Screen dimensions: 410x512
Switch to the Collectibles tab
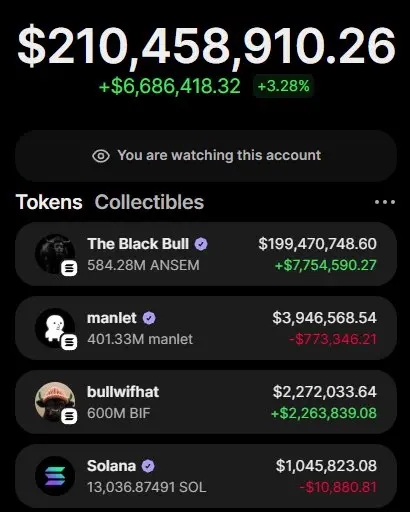coord(149,202)
